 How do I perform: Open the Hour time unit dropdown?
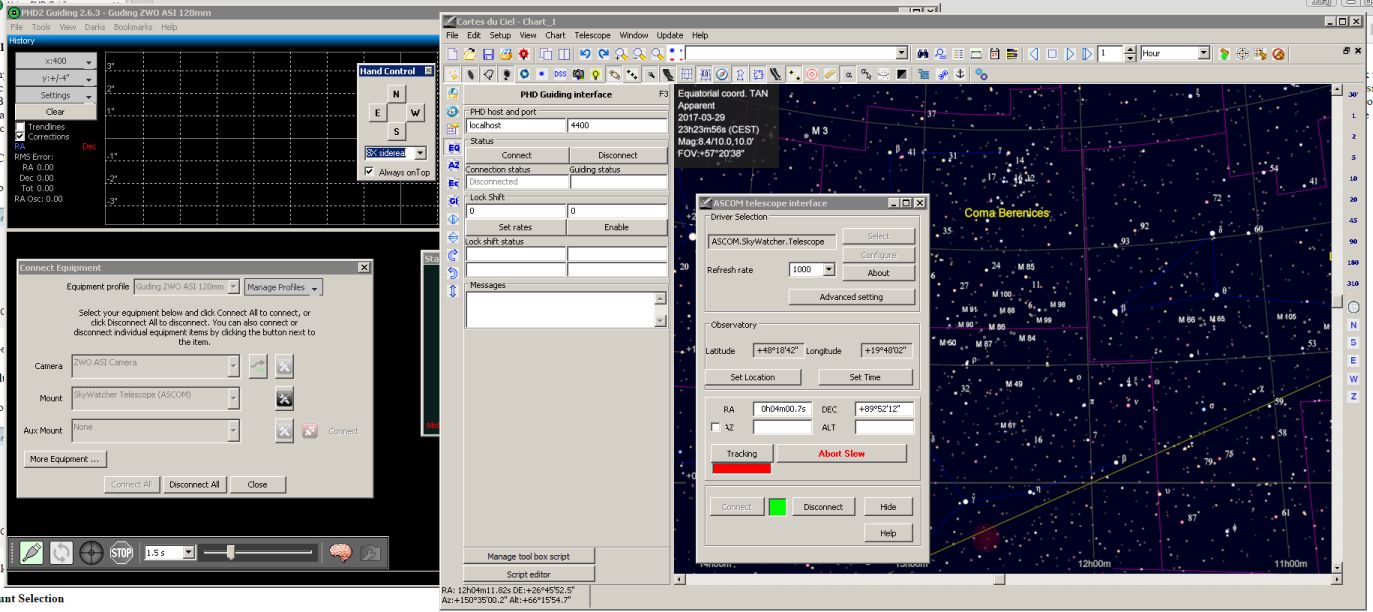(x=1203, y=53)
